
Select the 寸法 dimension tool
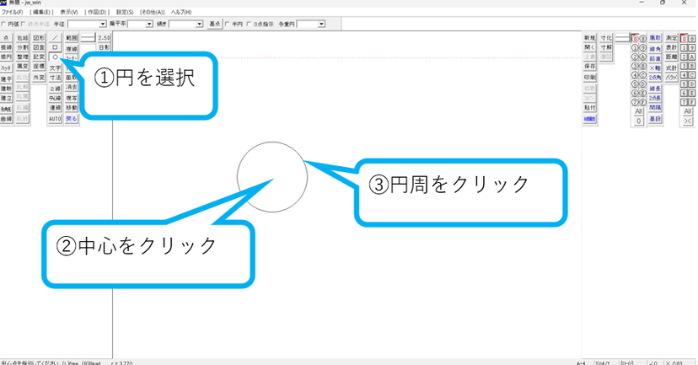coord(55,77)
